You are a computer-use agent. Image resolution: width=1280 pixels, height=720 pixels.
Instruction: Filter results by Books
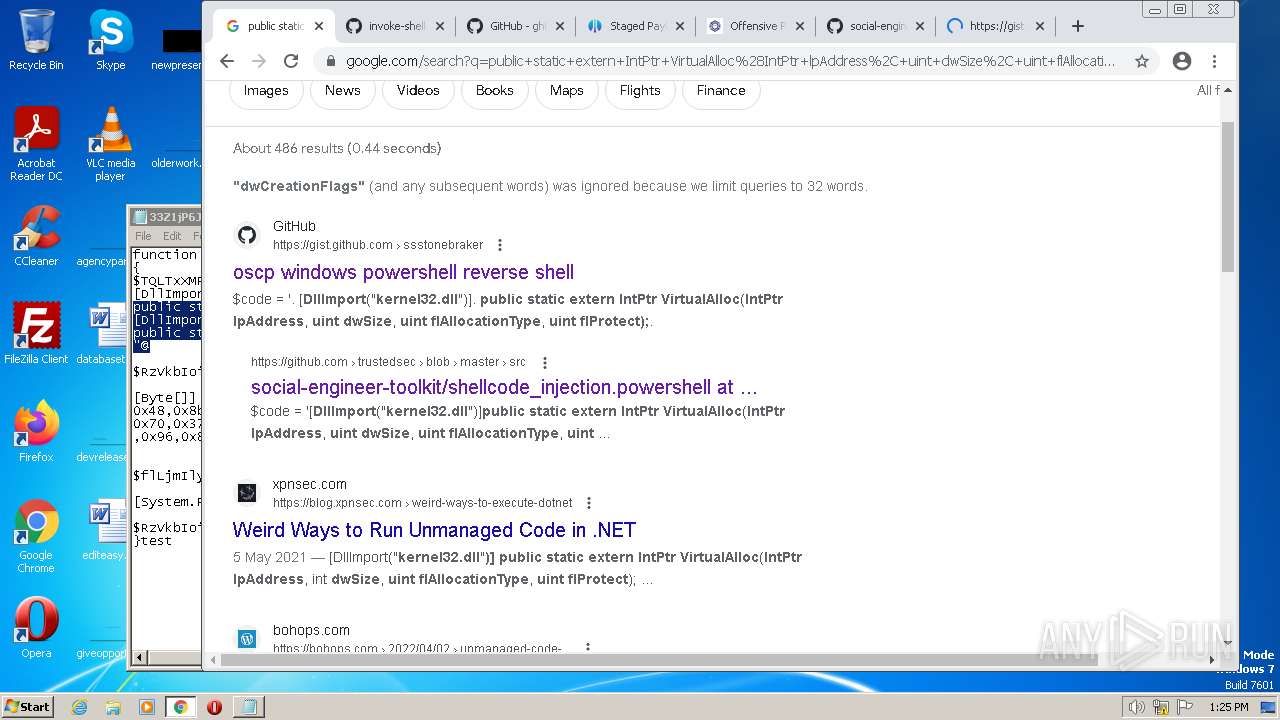pyautogui.click(x=494, y=90)
